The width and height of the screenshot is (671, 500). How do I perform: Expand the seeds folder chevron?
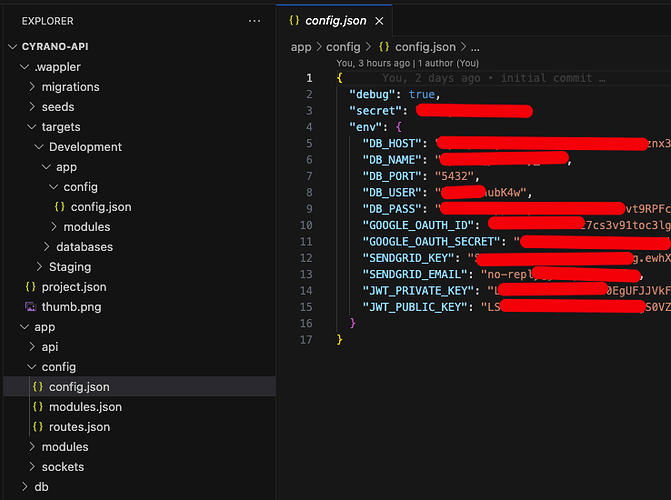tap(32, 107)
